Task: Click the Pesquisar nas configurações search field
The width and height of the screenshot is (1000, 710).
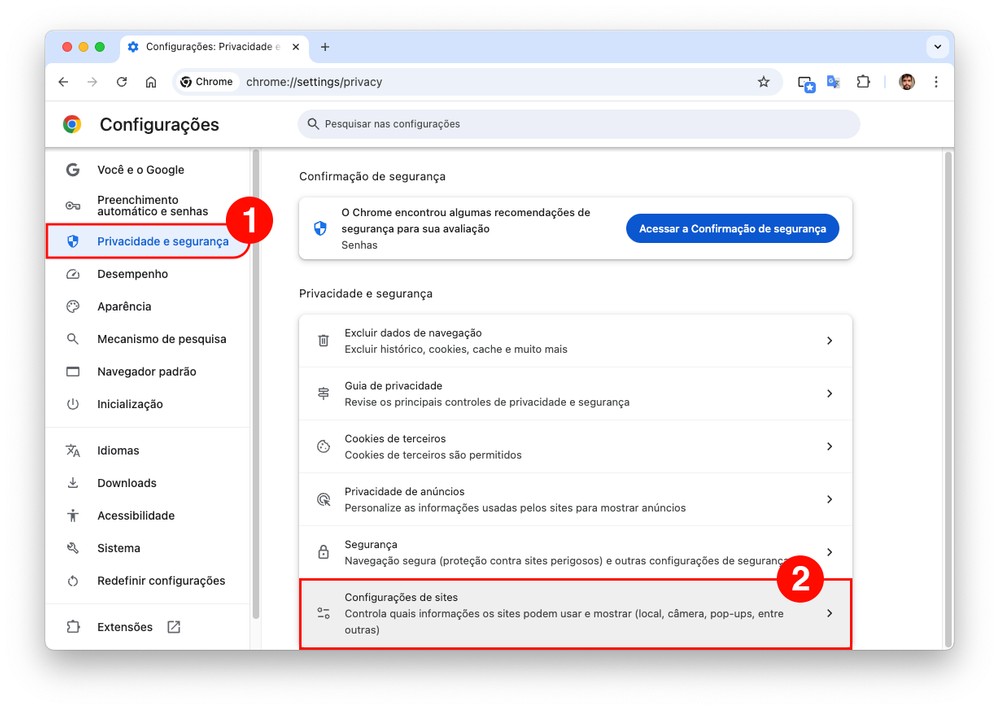Action: 578,124
